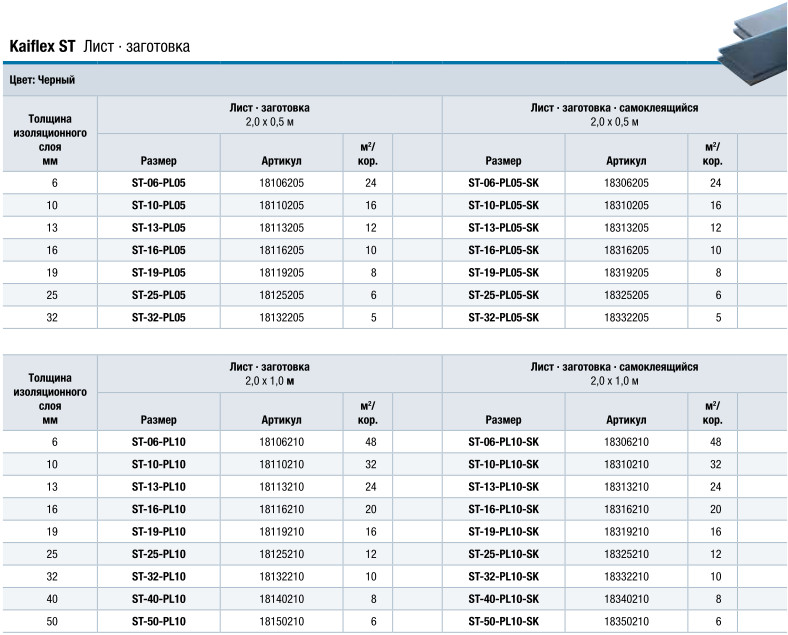The image size is (788, 635).
Task: Click size code ST-50-PL10-SK
Action: [504, 621]
